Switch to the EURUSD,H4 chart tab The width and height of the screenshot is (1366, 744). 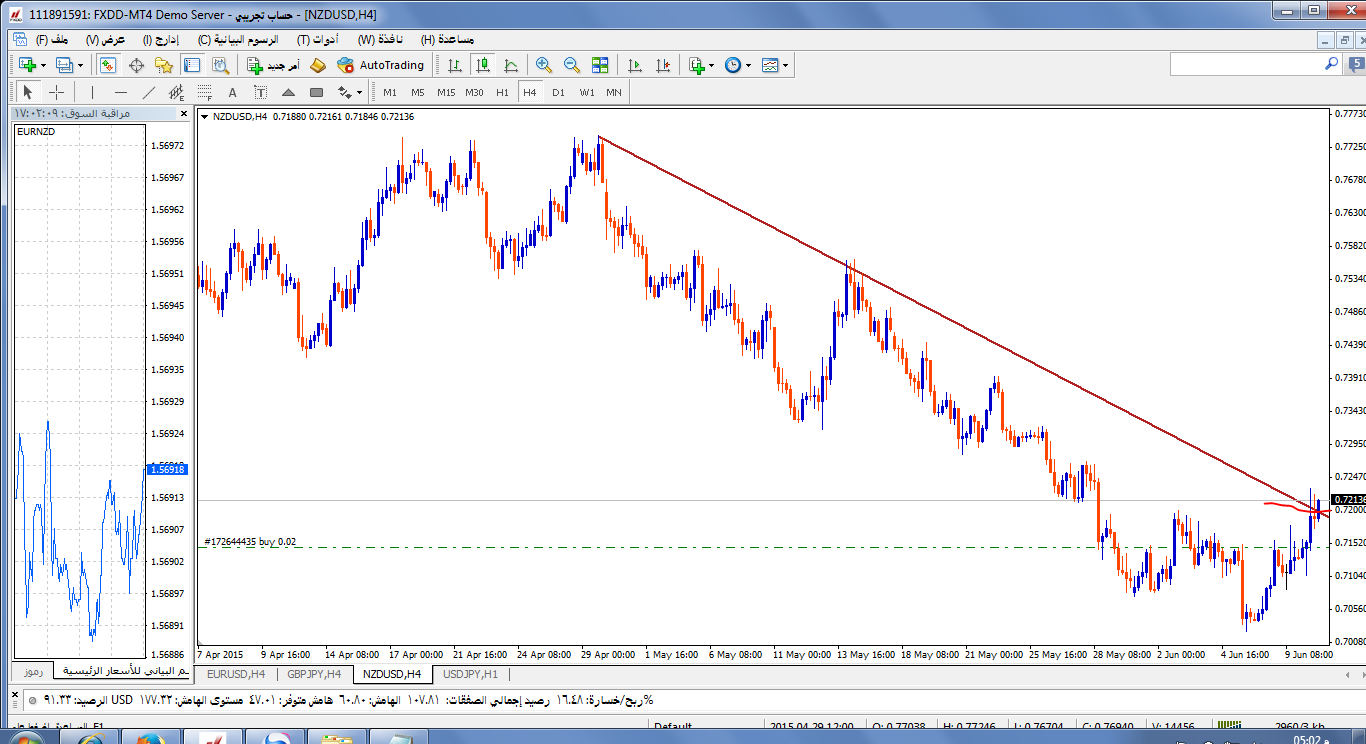(x=236, y=674)
